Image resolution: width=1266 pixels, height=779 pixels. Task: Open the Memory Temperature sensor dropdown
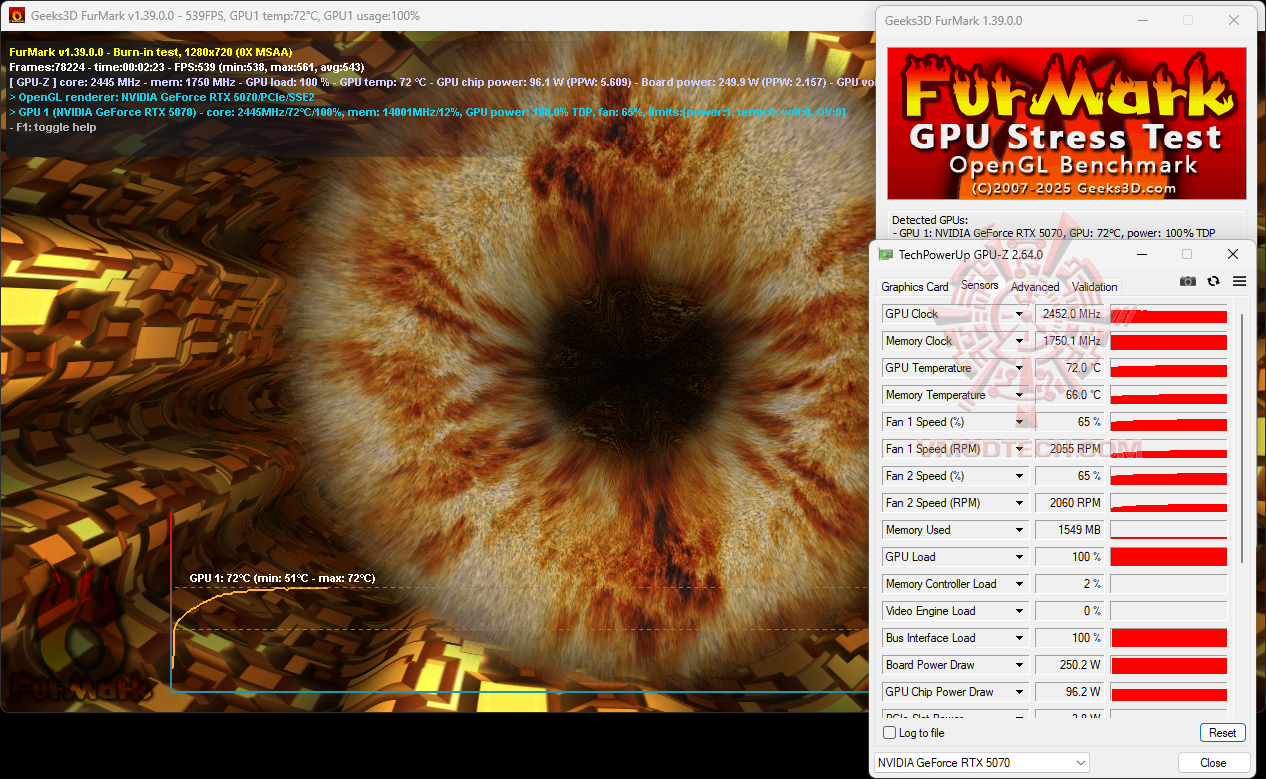coord(1019,395)
